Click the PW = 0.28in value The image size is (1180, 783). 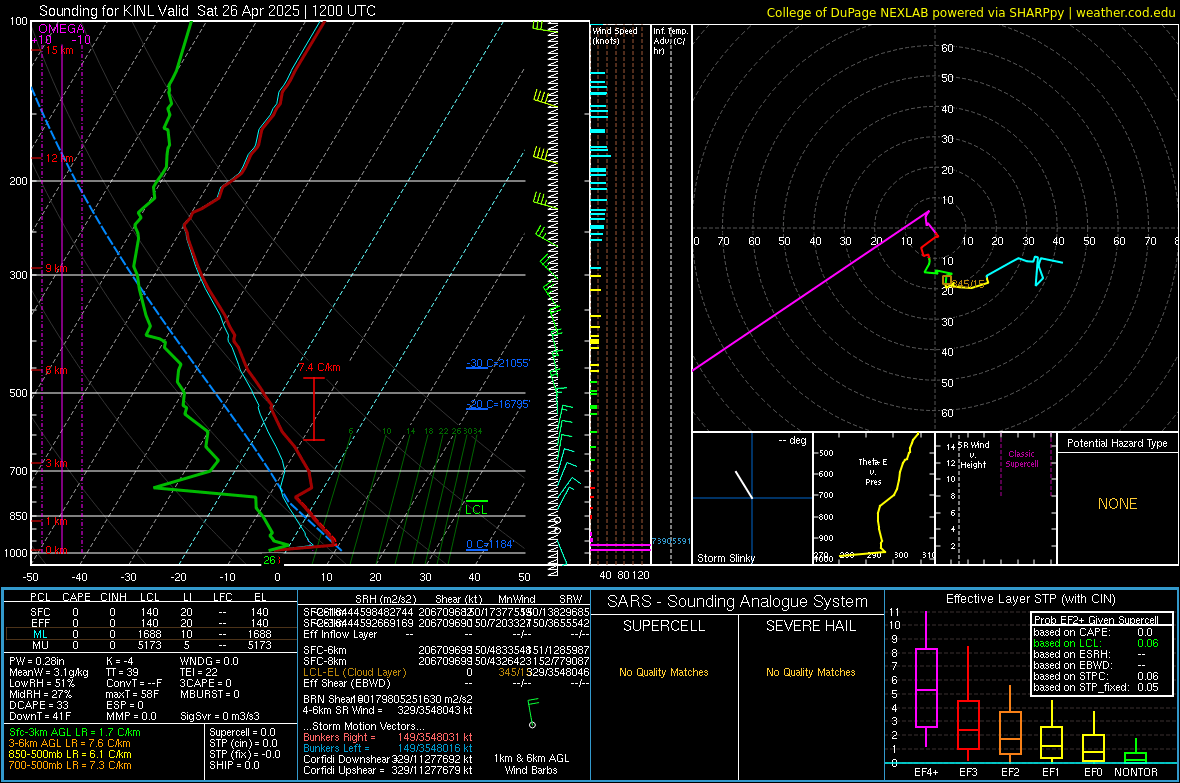38,661
